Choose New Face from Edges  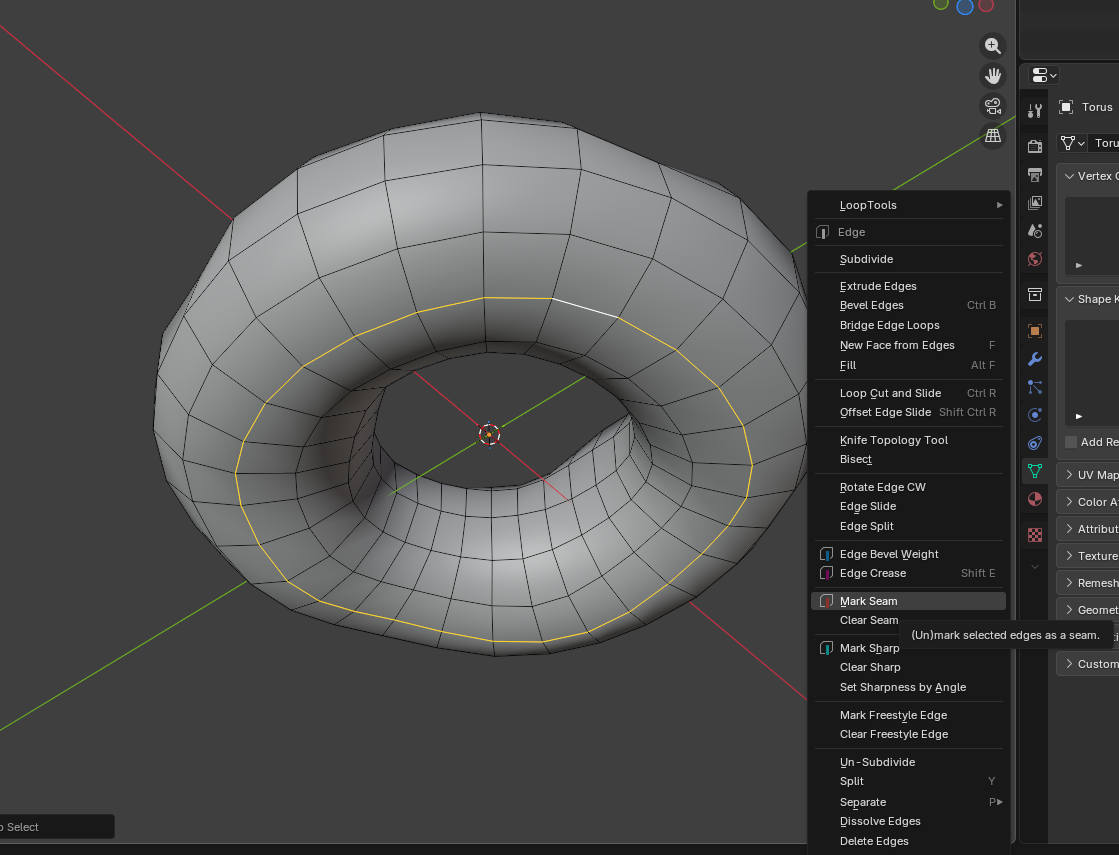(908, 345)
